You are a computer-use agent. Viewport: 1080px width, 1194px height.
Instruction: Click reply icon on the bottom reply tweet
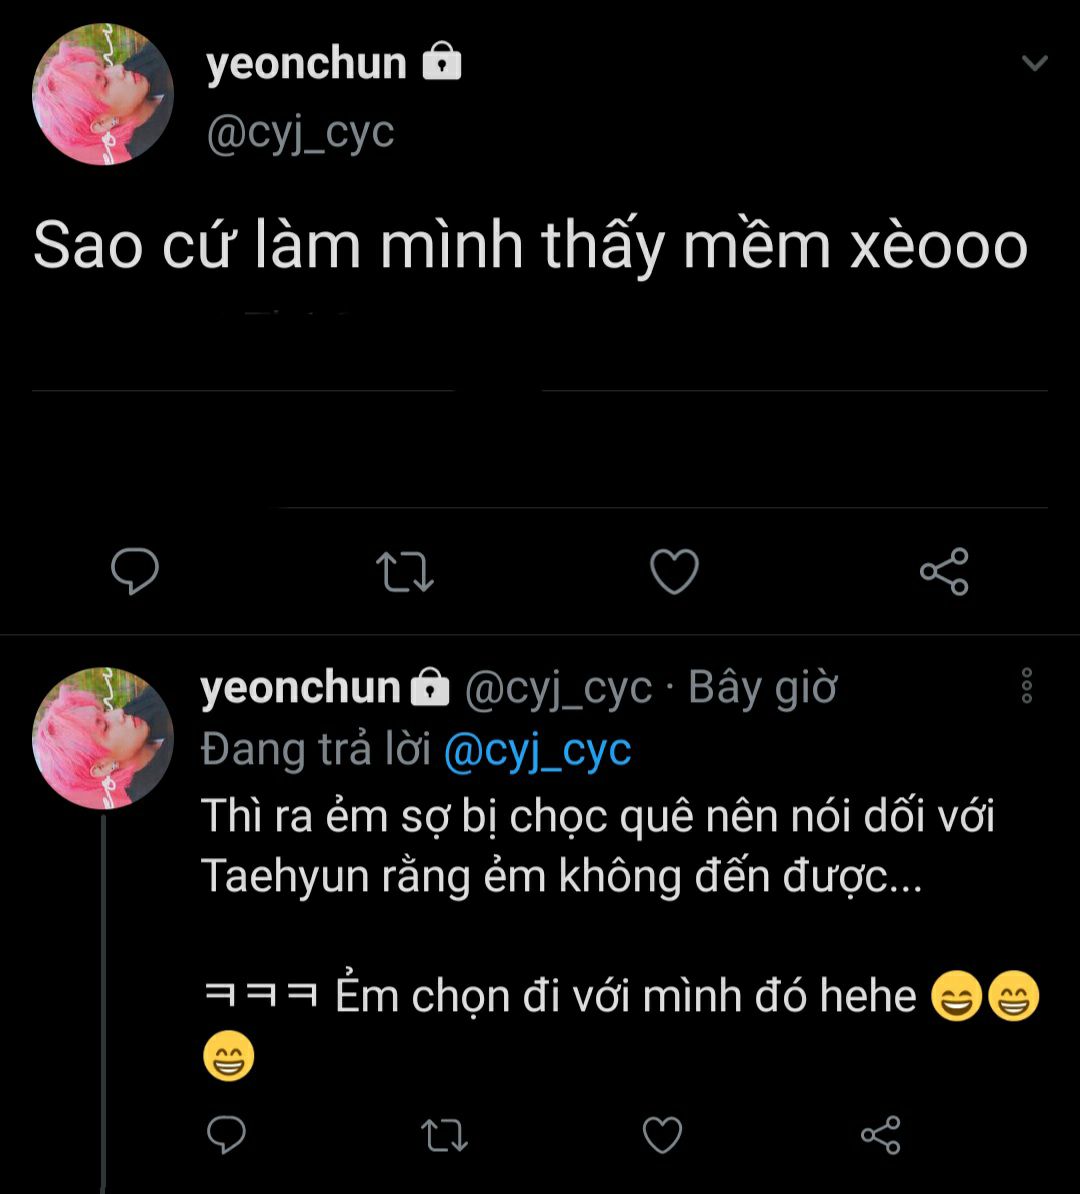226,1135
